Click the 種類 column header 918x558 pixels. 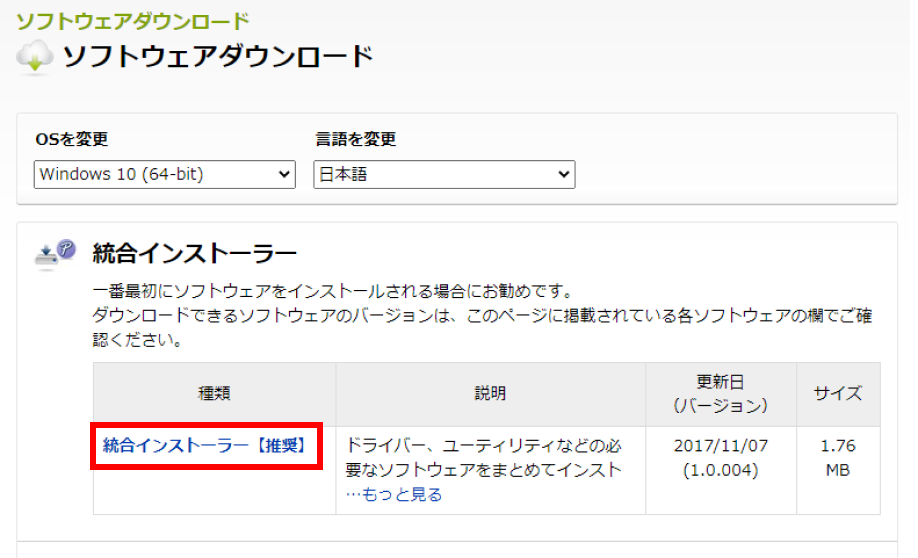coord(214,393)
